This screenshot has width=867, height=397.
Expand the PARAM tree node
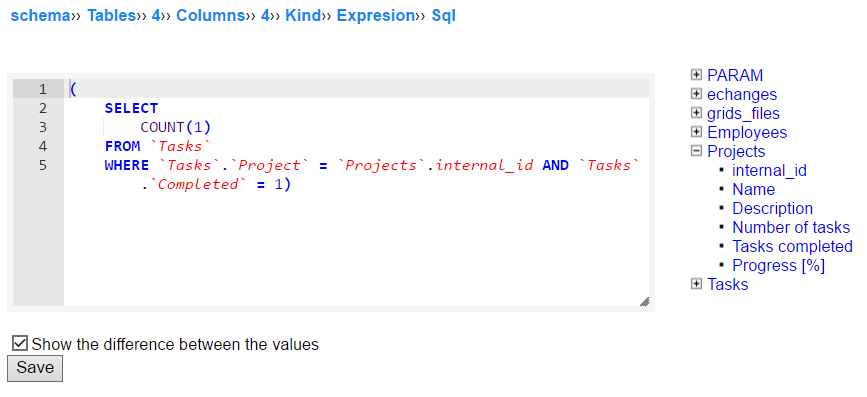tap(696, 75)
